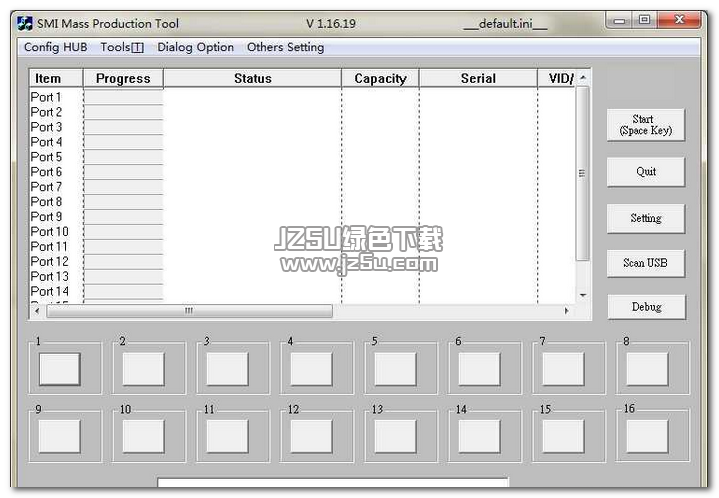The image size is (719, 498).
Task: Select port slot box 11
Action: [227, 437]
